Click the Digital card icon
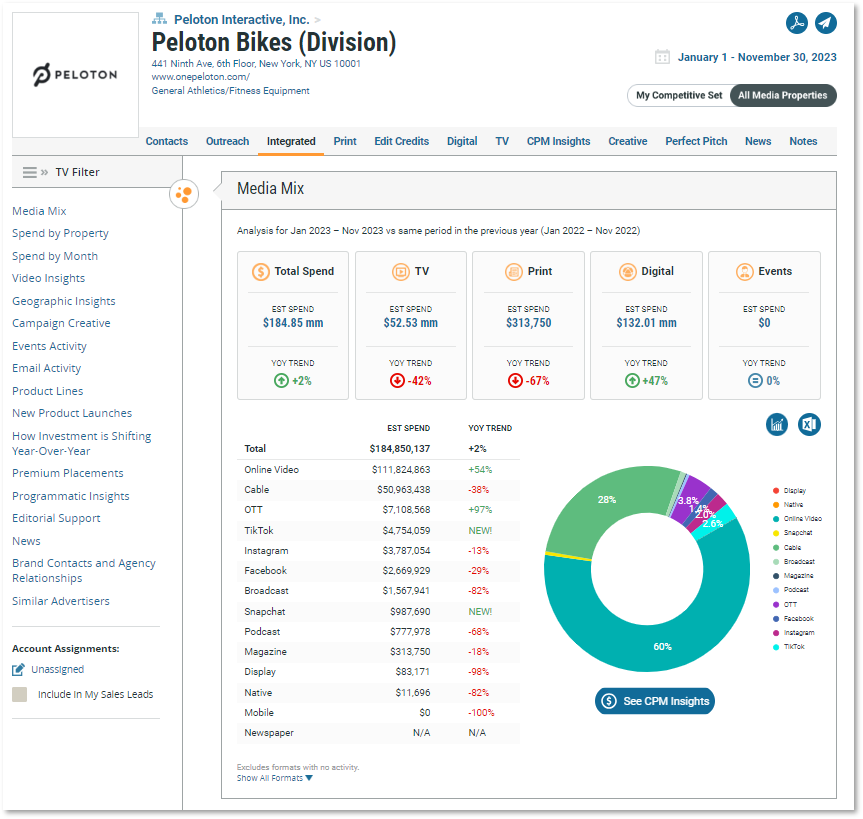 (627, 271)
